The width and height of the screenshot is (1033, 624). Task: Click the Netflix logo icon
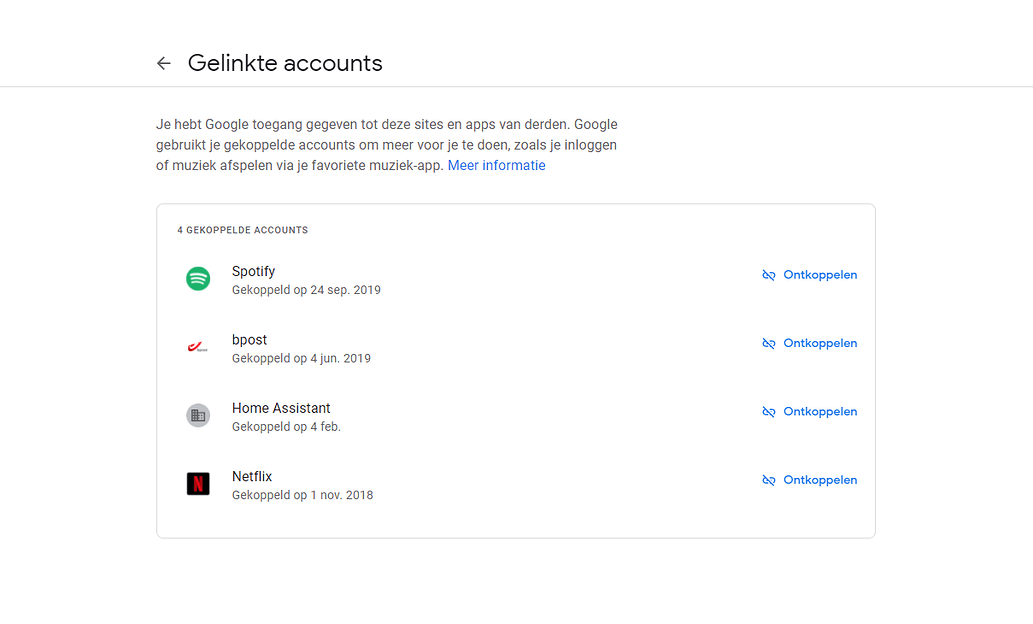(198, 484)
